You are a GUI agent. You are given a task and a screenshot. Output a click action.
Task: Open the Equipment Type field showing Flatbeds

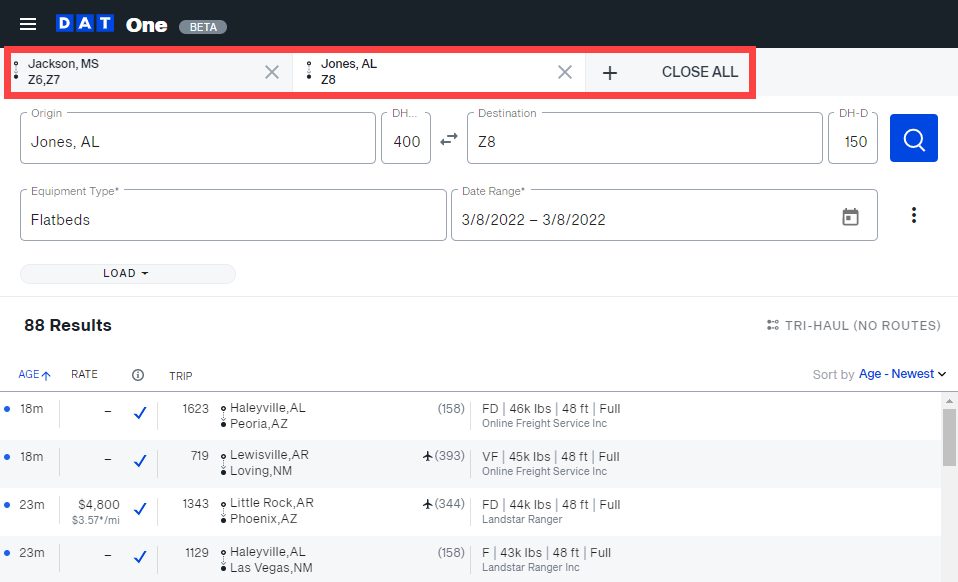pyautogui.click(x=233, y=215)
